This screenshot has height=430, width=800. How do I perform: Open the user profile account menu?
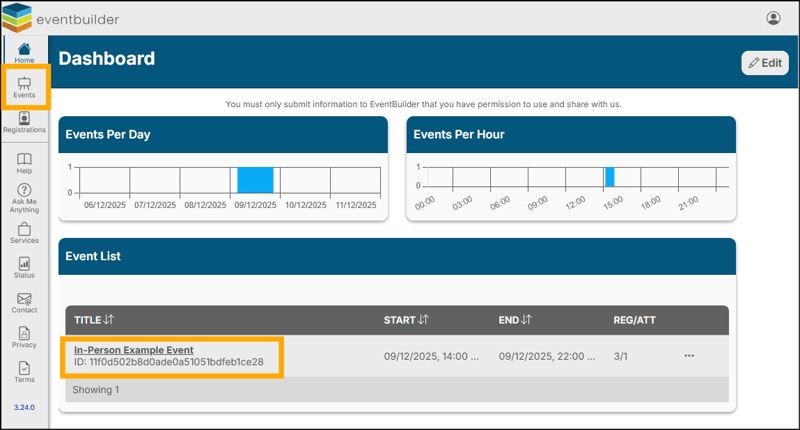click(x=773, y=18)
